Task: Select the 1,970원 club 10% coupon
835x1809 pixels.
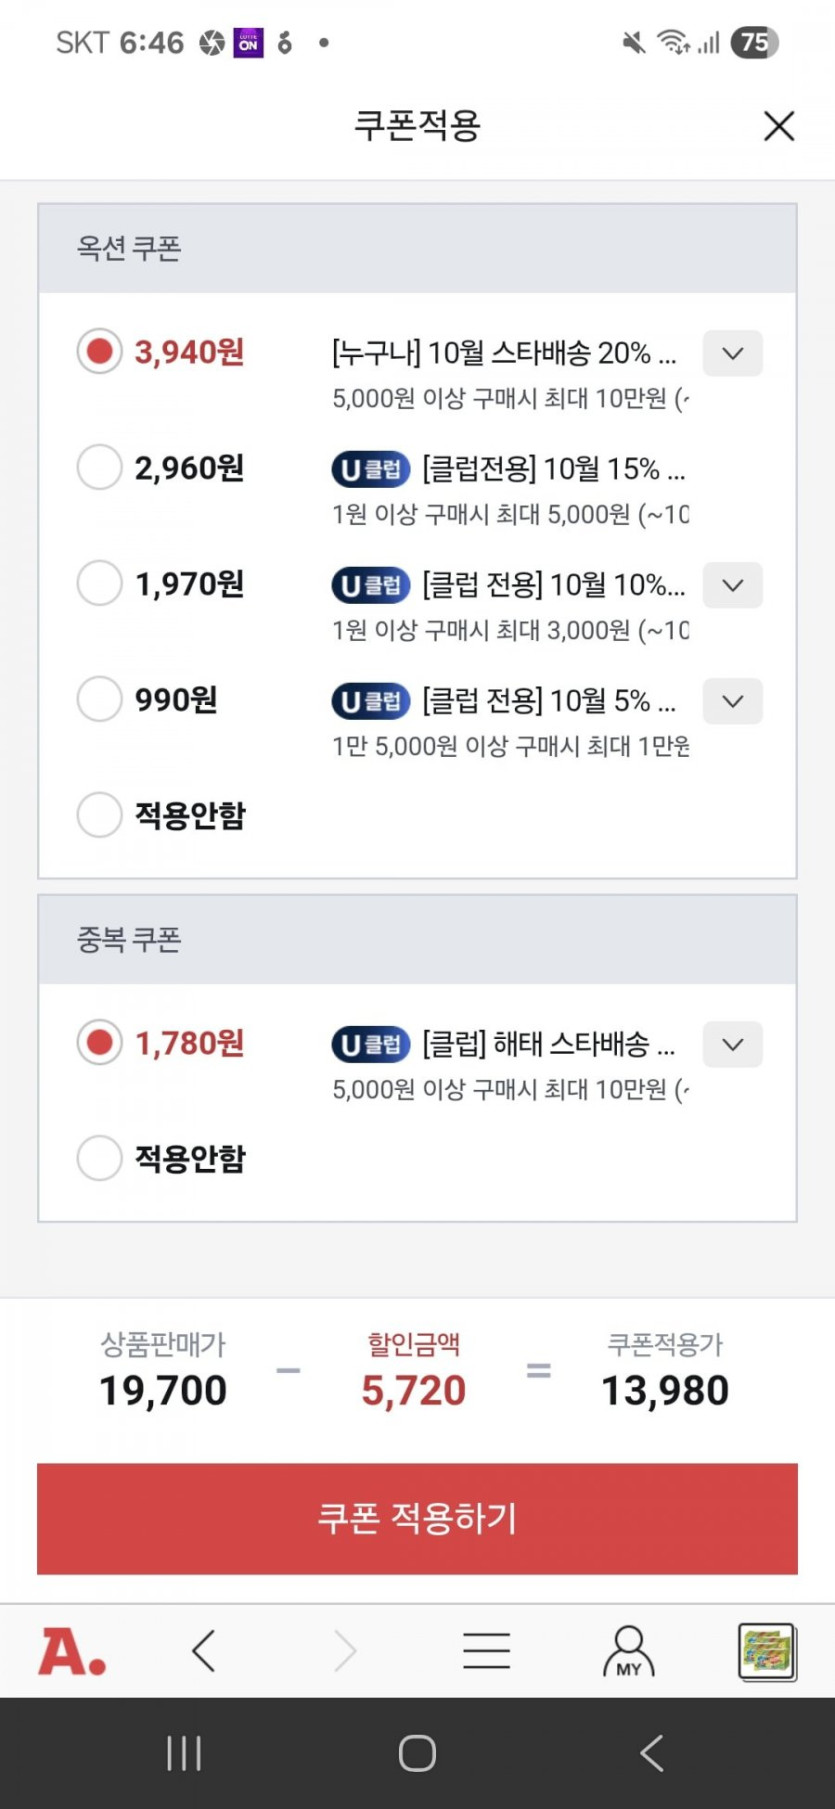Action: tap(100, 583)
